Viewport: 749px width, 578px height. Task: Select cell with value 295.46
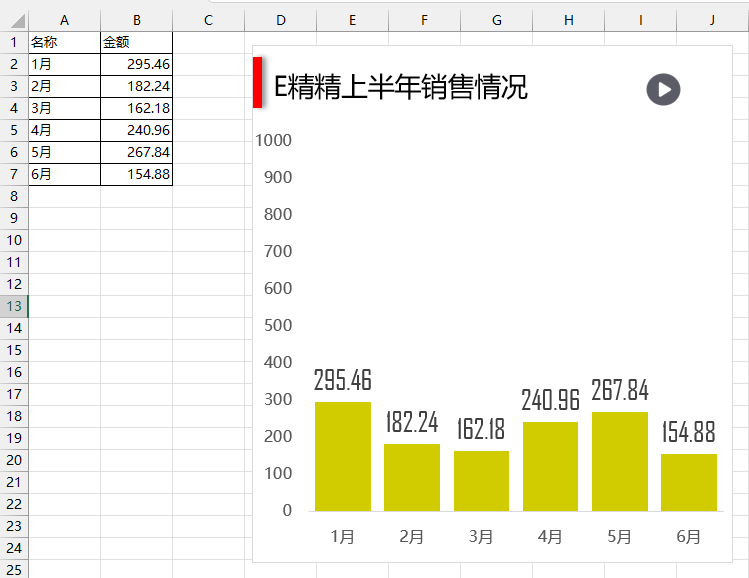coord(136,64)
